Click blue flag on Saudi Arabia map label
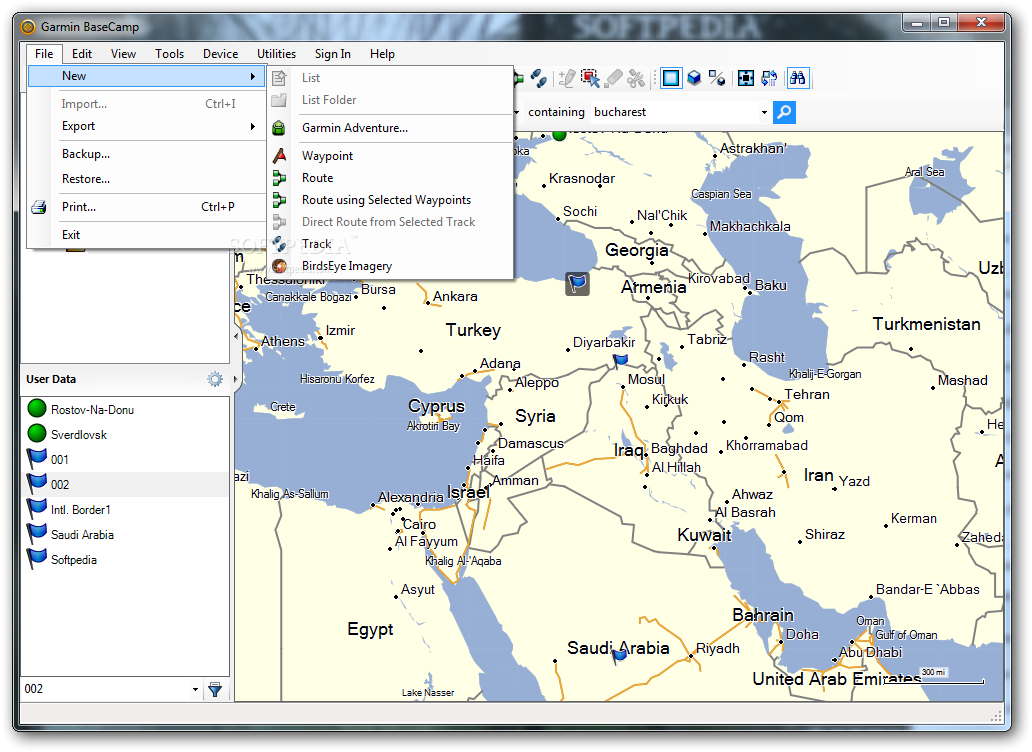The width and height of the screenshot is (1032, 752). [619, 655]
